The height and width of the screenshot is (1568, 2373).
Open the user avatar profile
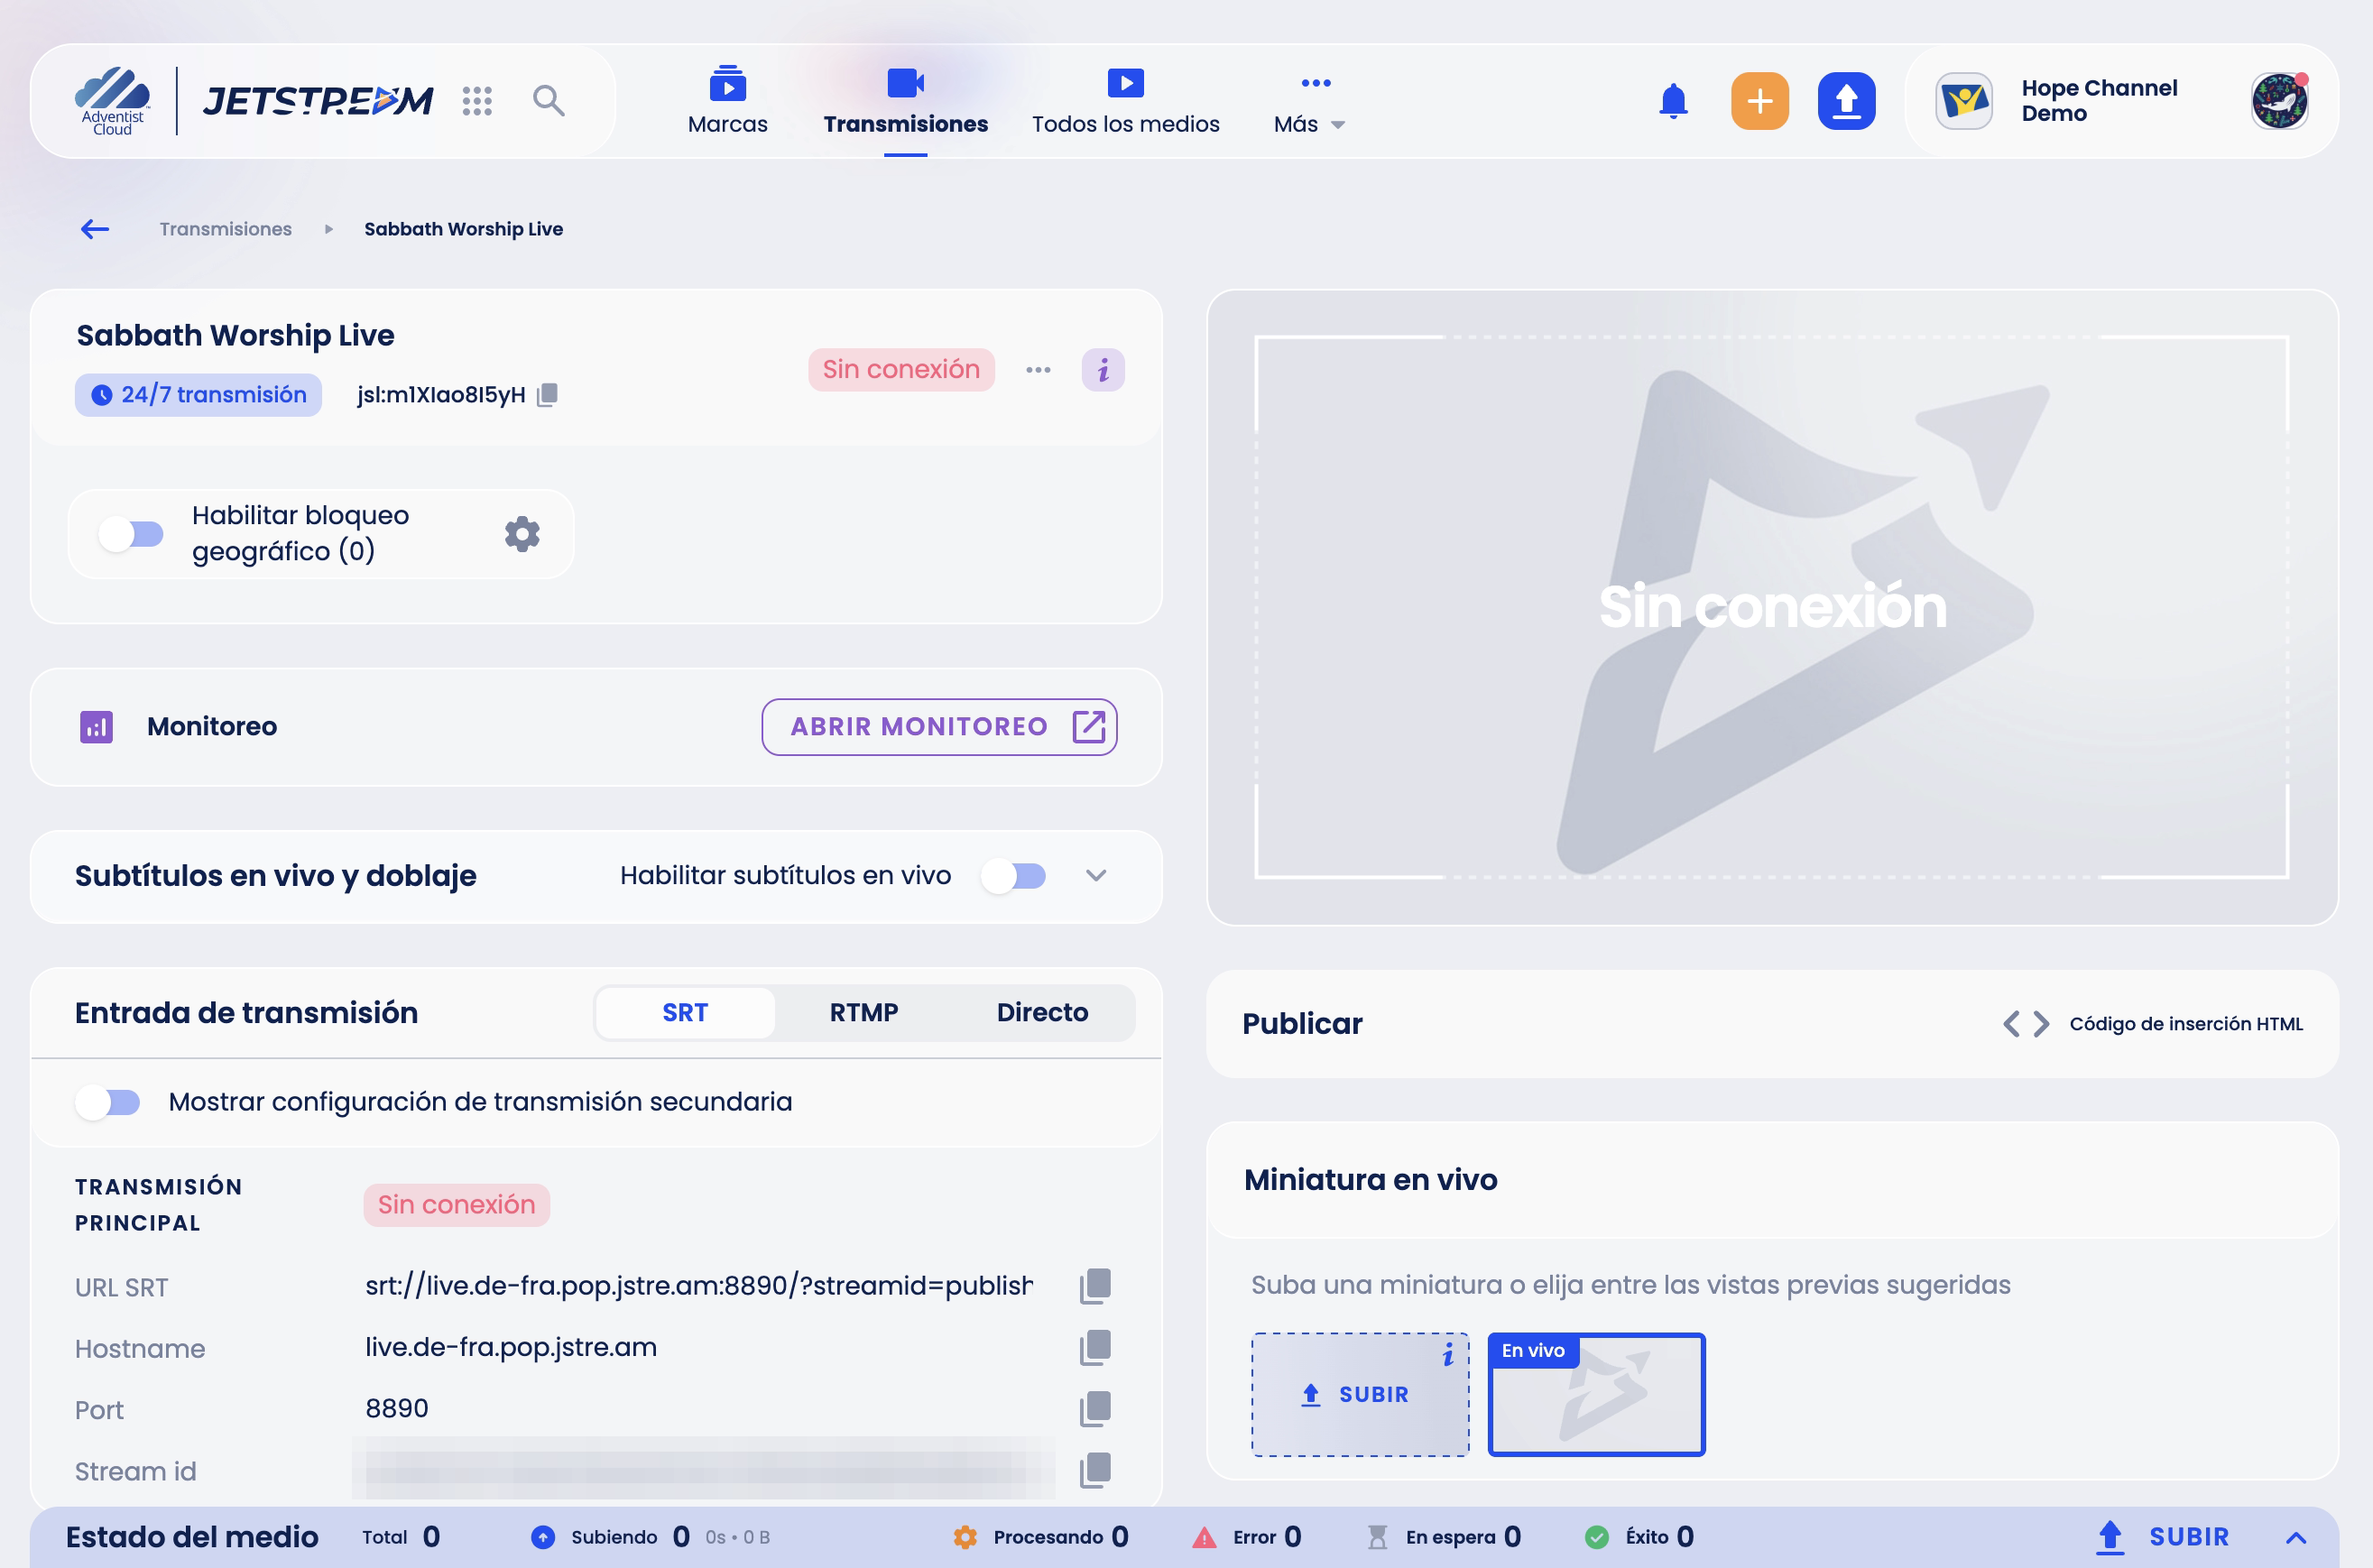2279,101
